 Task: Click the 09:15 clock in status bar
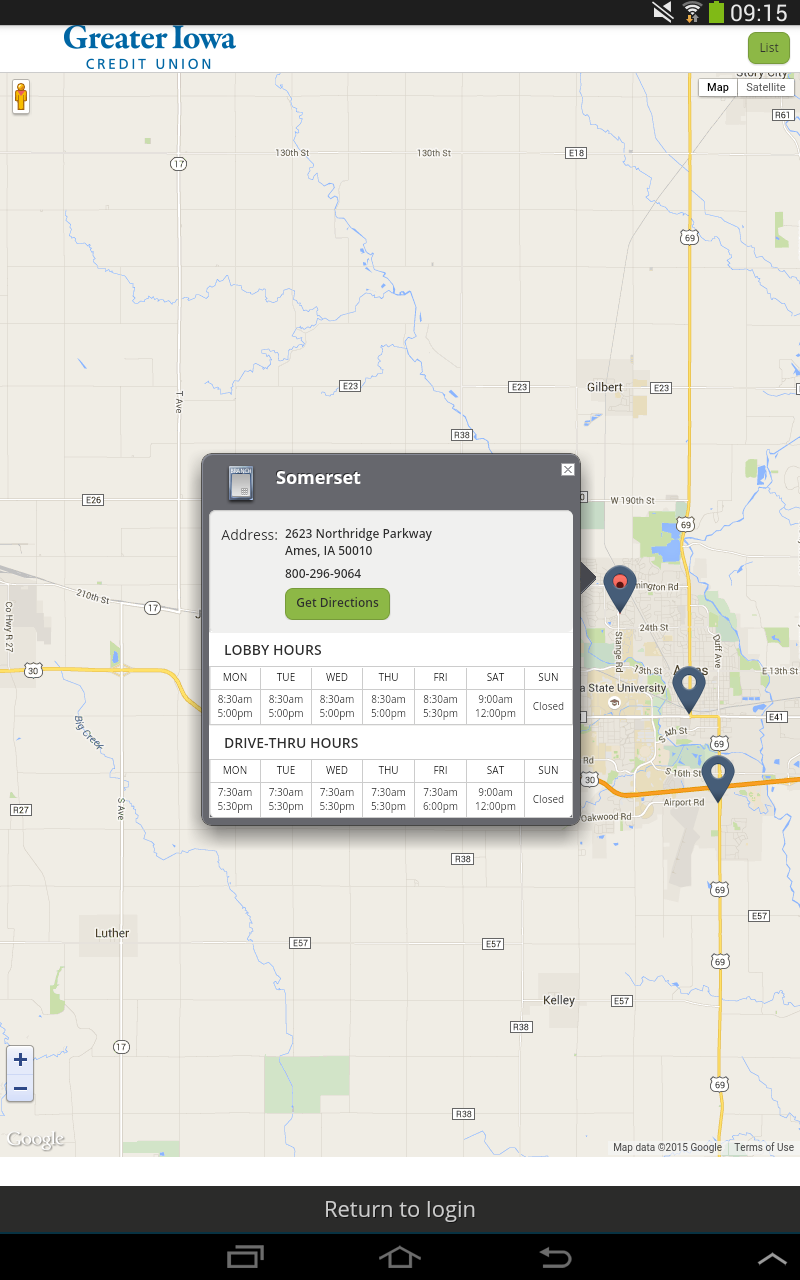tap(760, 12)
